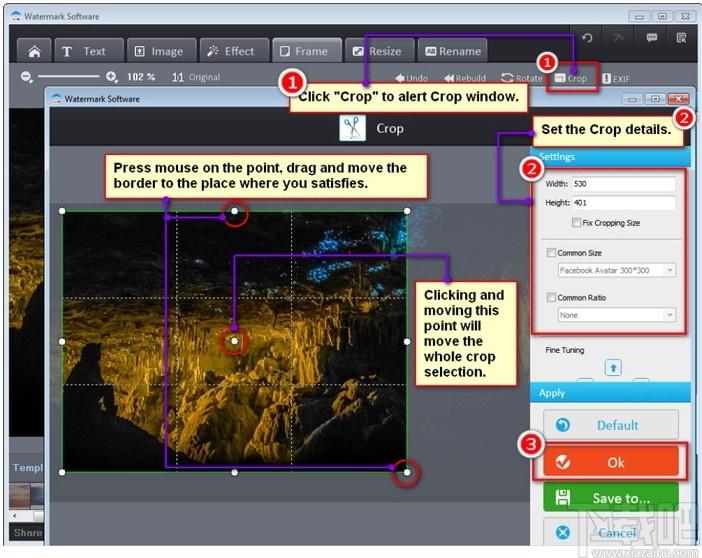Viewport: 702px width, 558px height.
Task: Click the Rebuild toolbar button
Action: 465,78
